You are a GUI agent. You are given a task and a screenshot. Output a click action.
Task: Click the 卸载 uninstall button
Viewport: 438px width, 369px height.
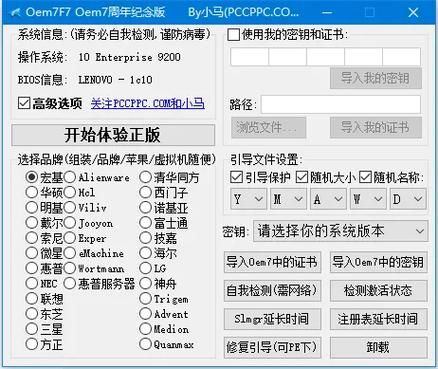[379, 348]
